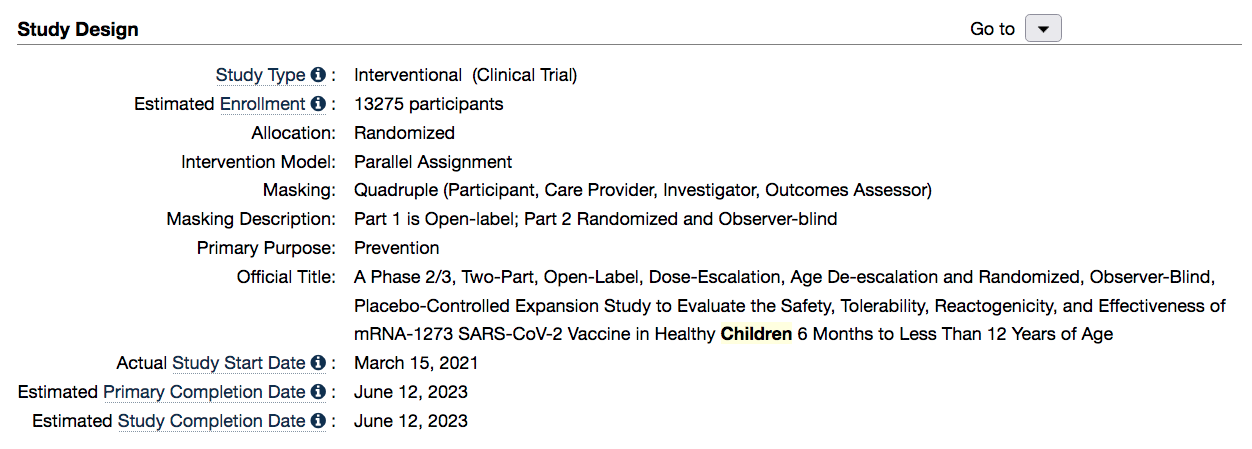Viewport: 1252px width, 449px height.
Task: Show info for Primary Completion Date icon
Action: point(318,392)
